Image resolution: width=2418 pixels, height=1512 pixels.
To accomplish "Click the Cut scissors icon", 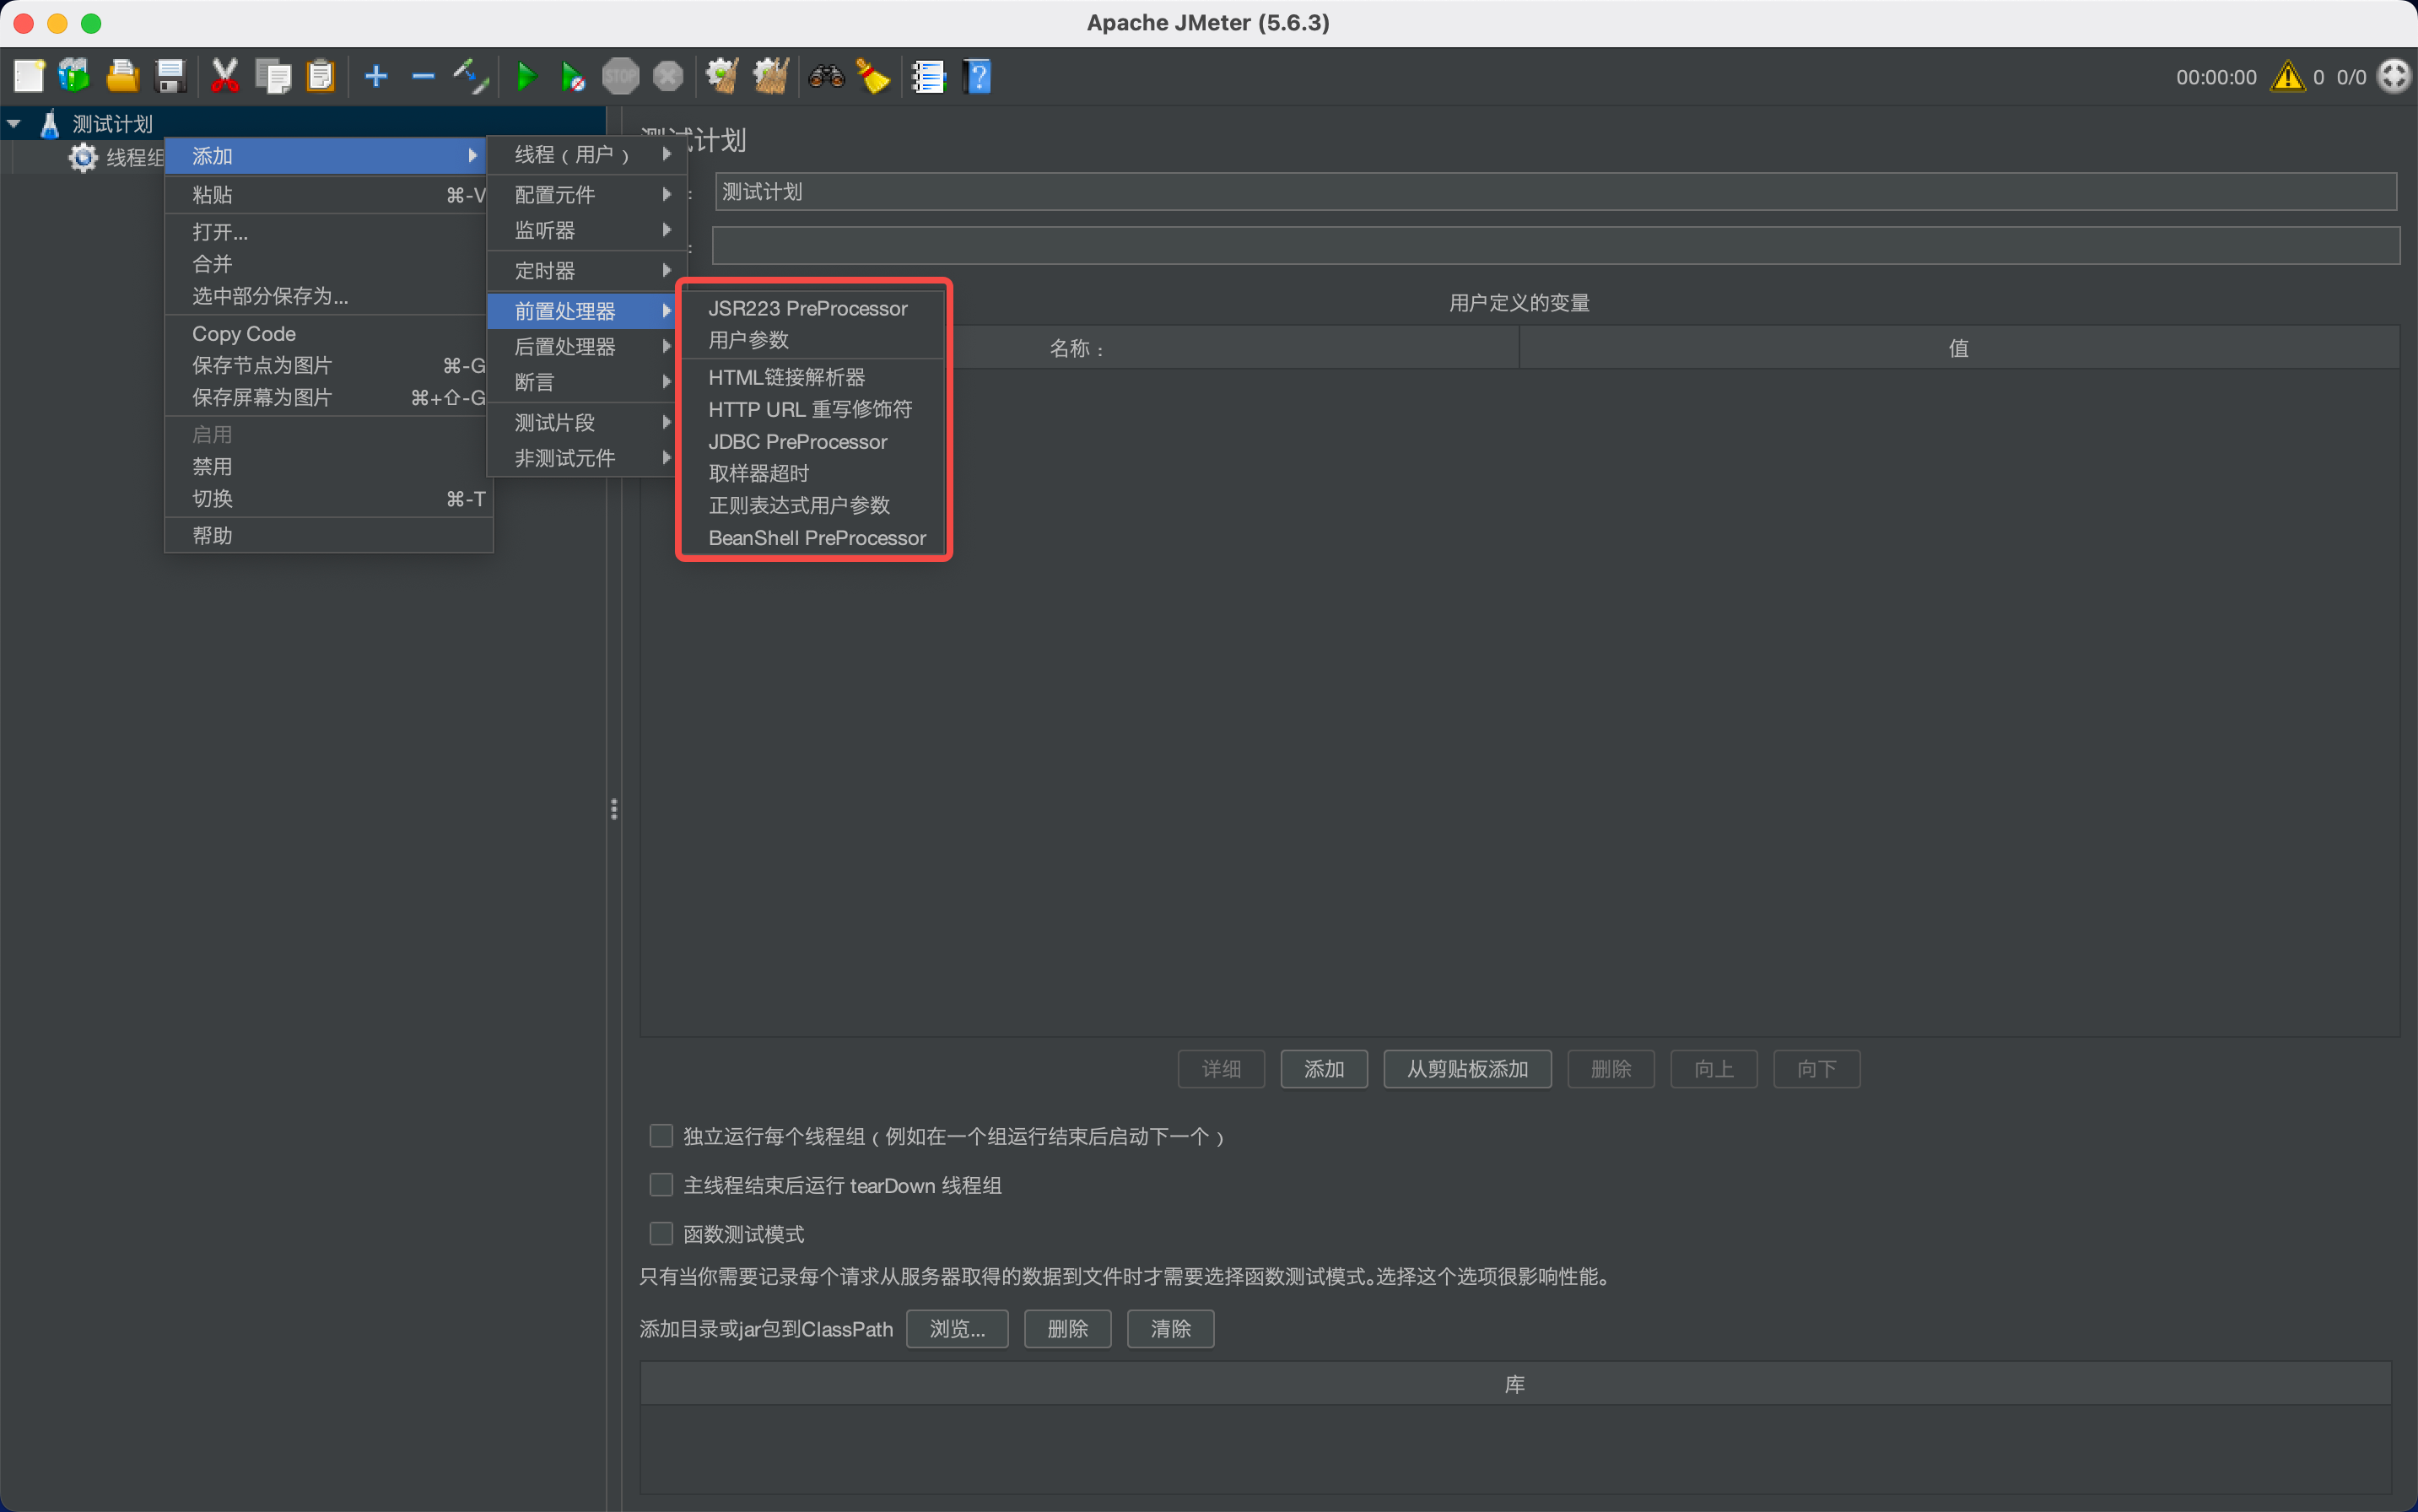I will tap(225, 76).
